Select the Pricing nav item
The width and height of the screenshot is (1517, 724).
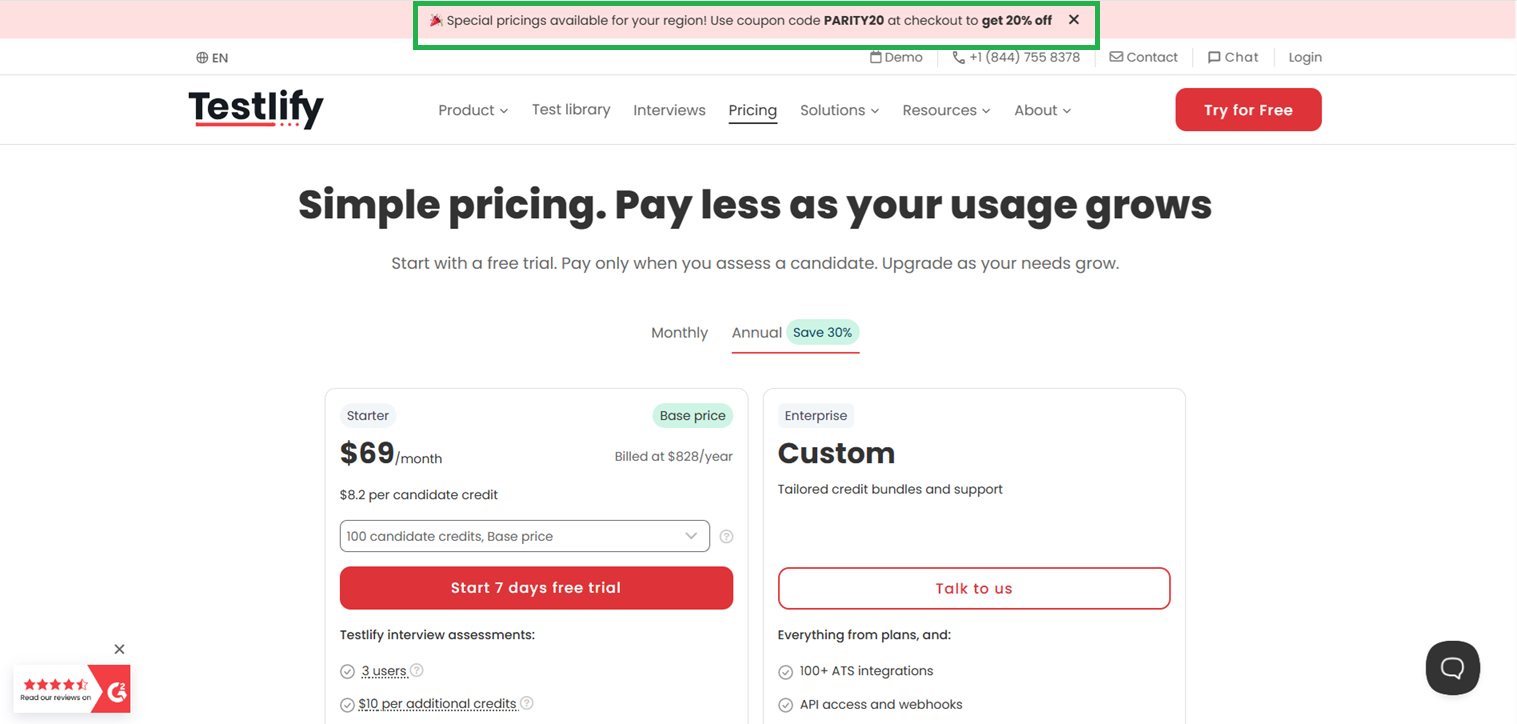753,111
